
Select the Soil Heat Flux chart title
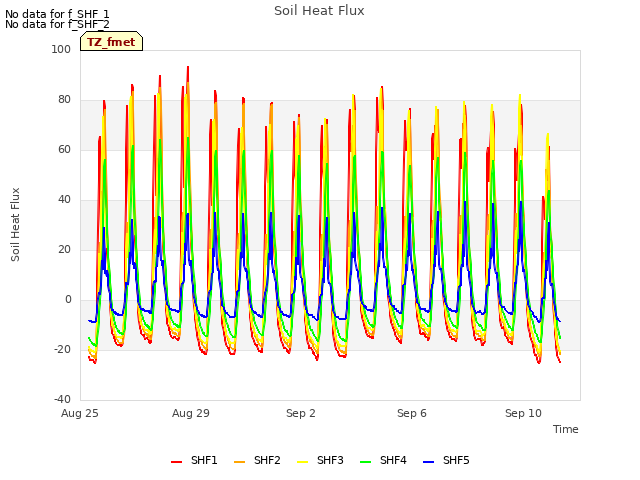click(319, 11)
